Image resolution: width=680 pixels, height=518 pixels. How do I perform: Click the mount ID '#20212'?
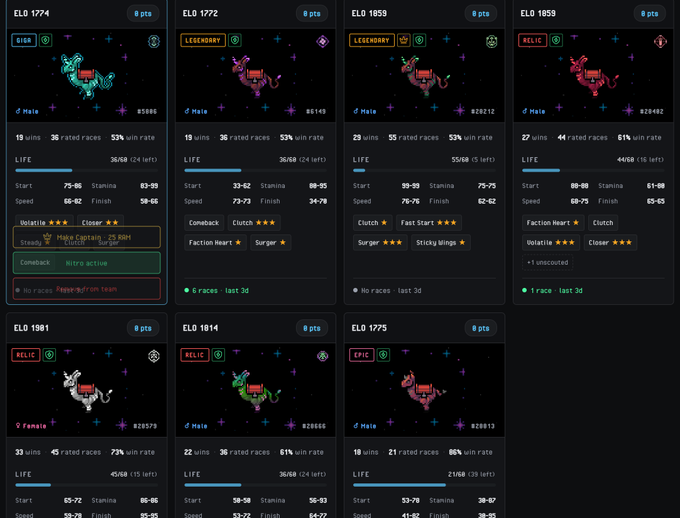(x=483, y=111)
